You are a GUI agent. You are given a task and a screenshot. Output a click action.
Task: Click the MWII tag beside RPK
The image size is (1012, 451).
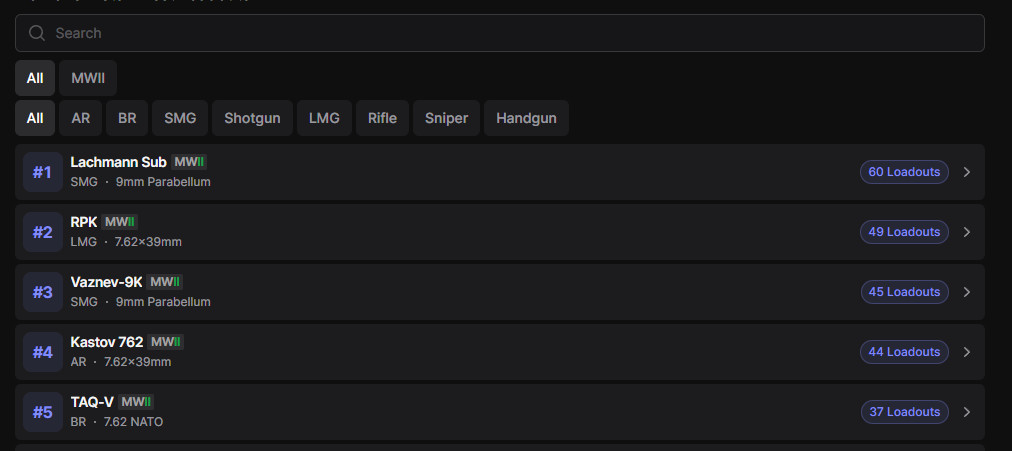[120, 222]
